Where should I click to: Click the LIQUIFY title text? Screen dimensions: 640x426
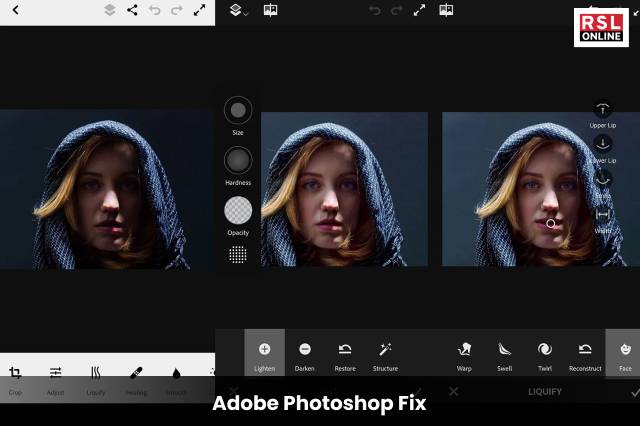[x=544, y=392]
